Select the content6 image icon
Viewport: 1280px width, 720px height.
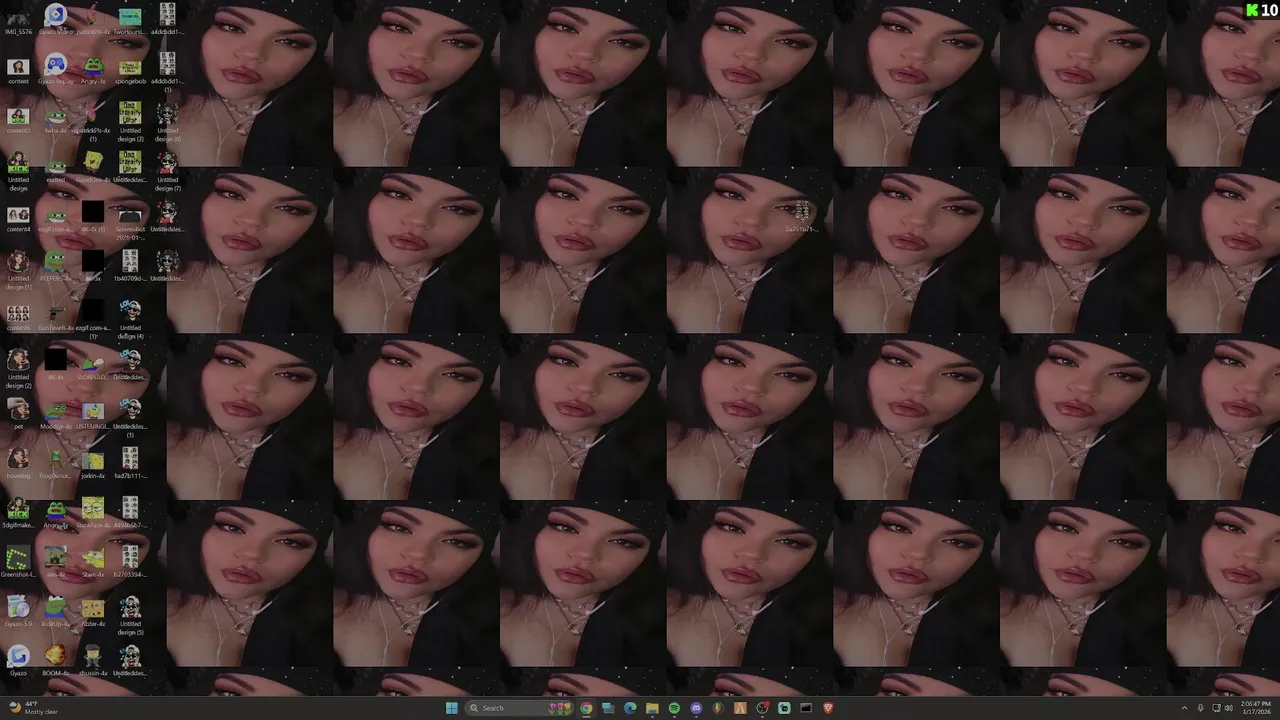coord(18,316)
